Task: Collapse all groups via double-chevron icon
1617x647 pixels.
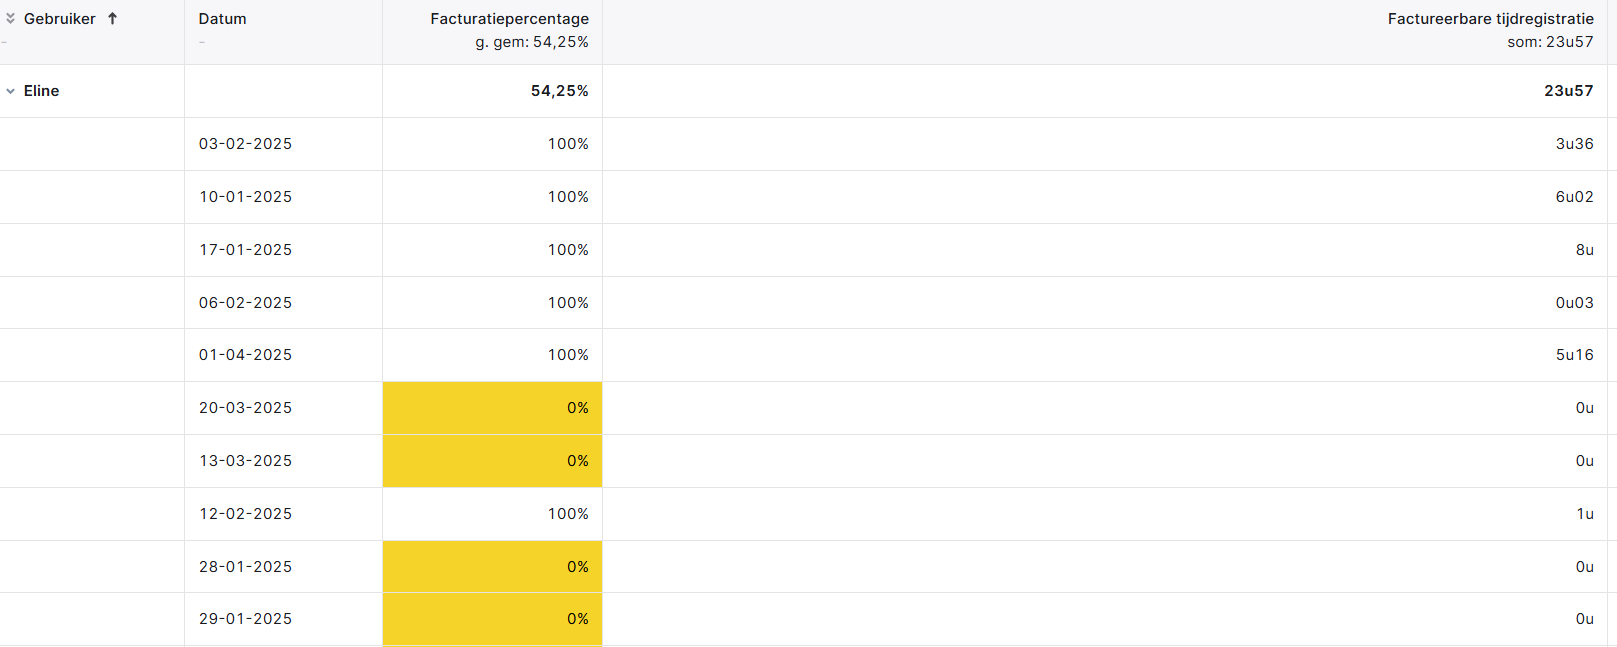Action: pyautogui.click(x=10, y=18)
